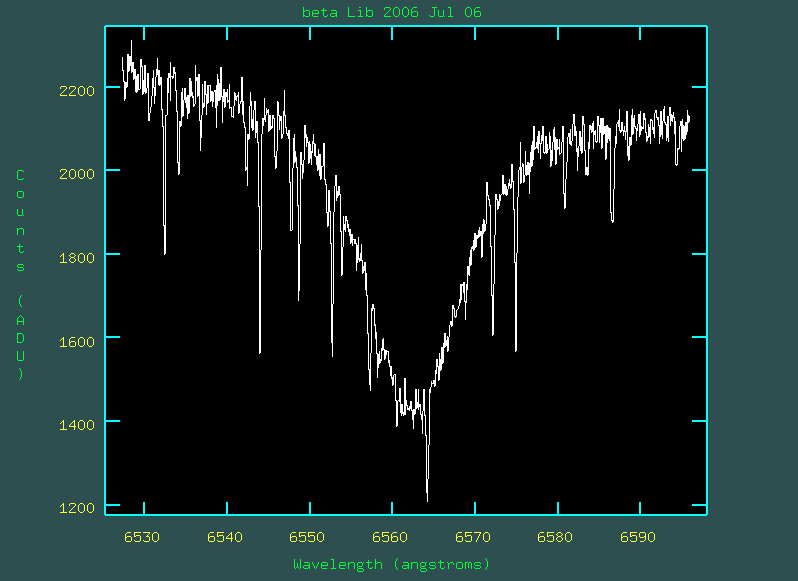Image resolution: width=798 pixels, height=581 pixels.
Task: Click the x-axis label "Wavelength (angstroms)"
Action: pyautogui.click(x=391, y=564)
